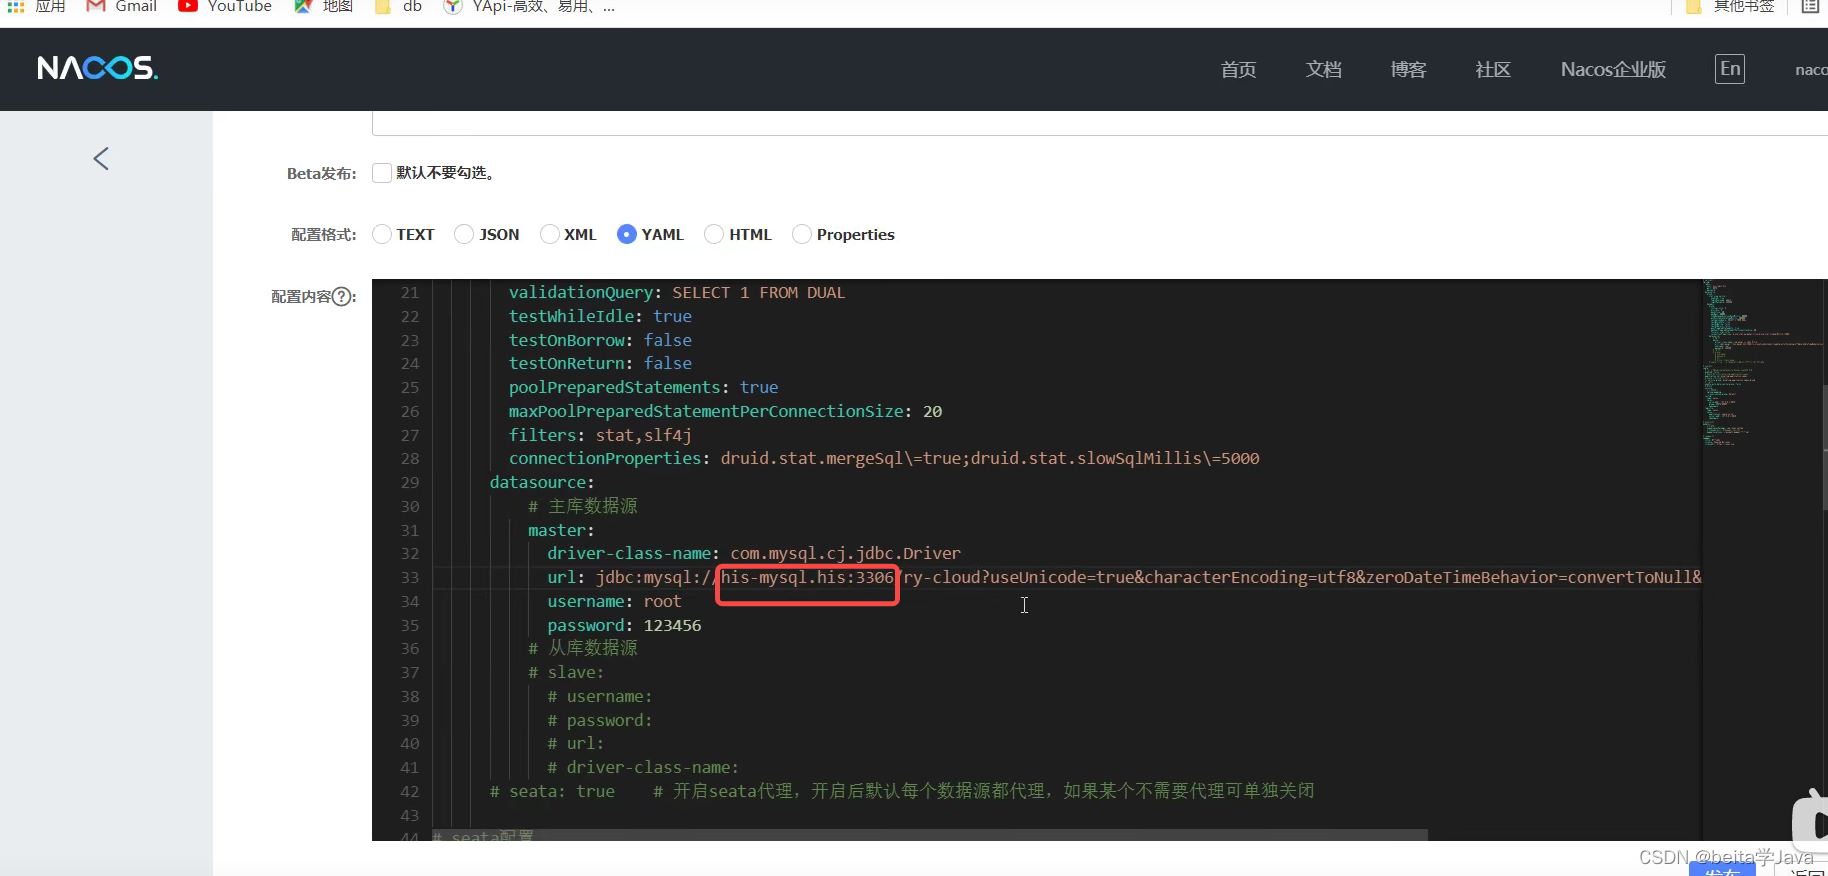
Task: Open the YouTube bookmark
Action: point(225,6)
